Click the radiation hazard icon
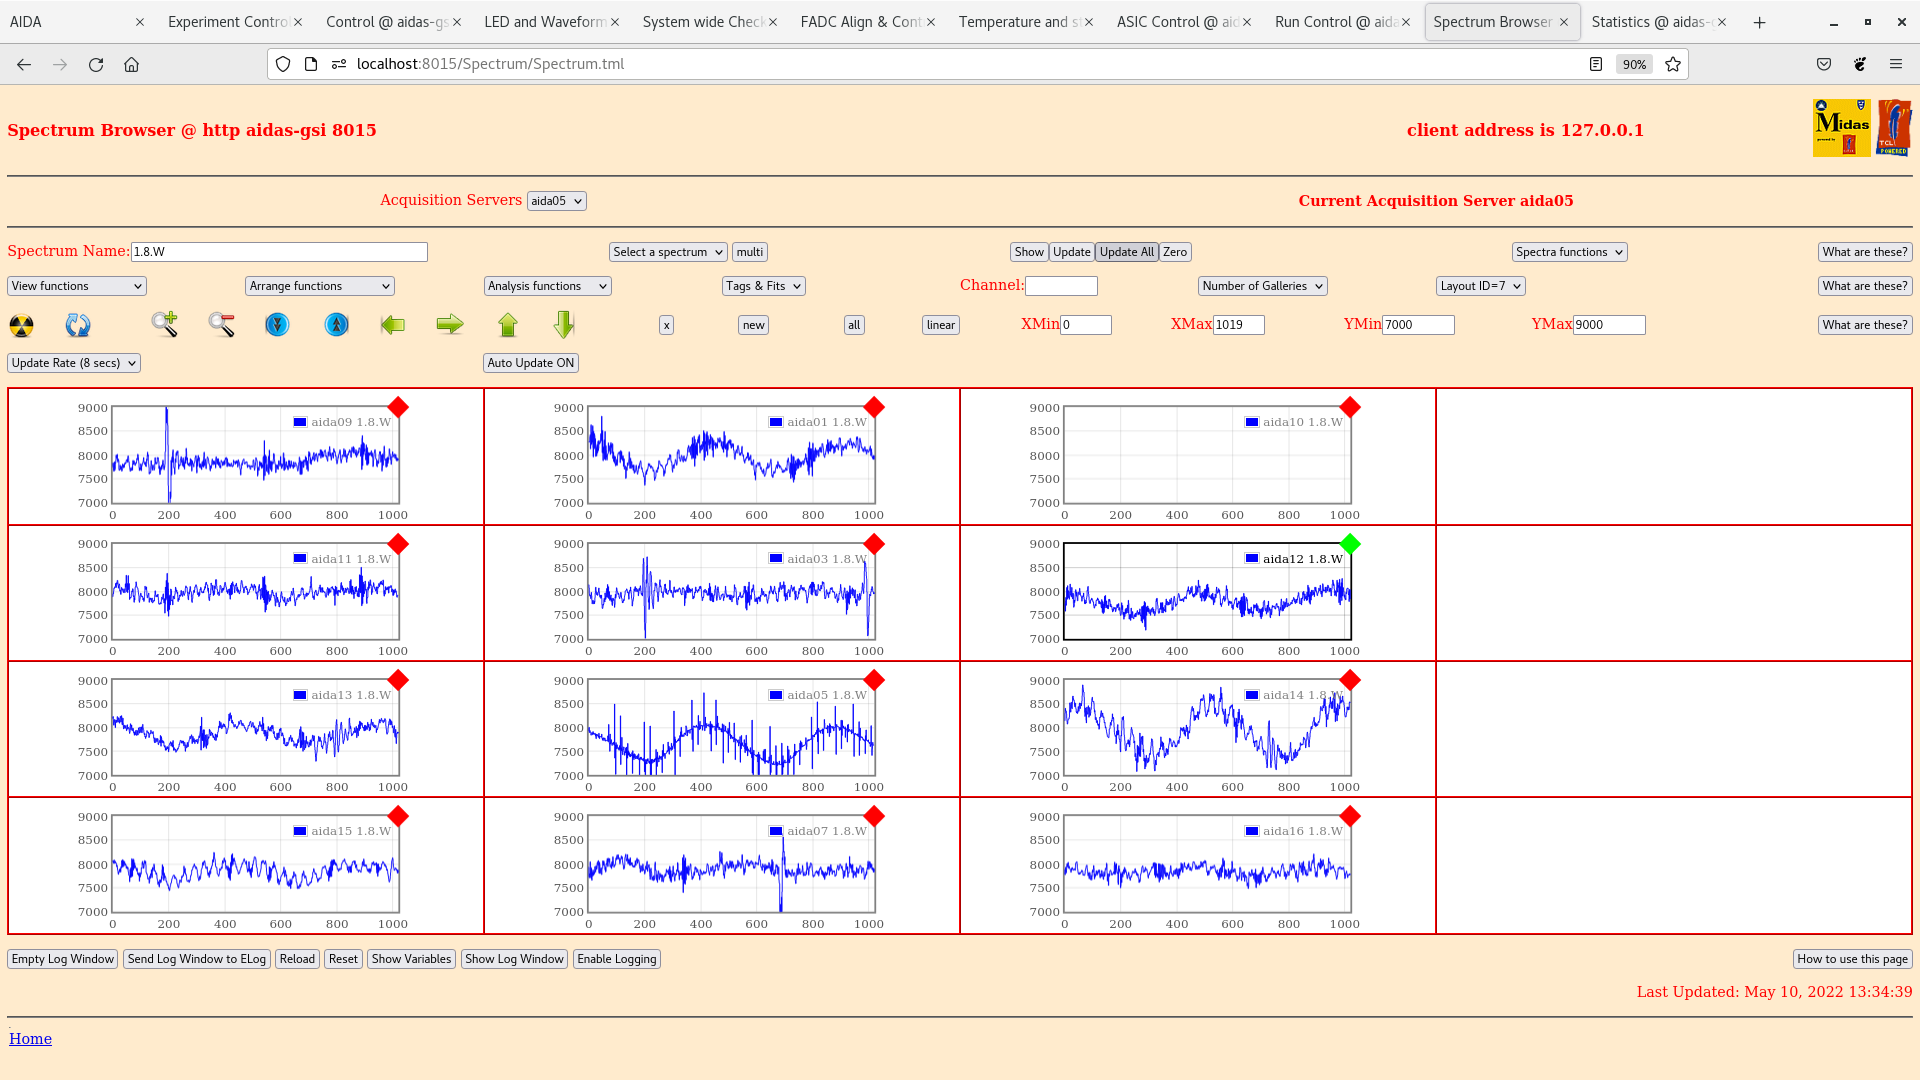 click(x=21, y=325)
